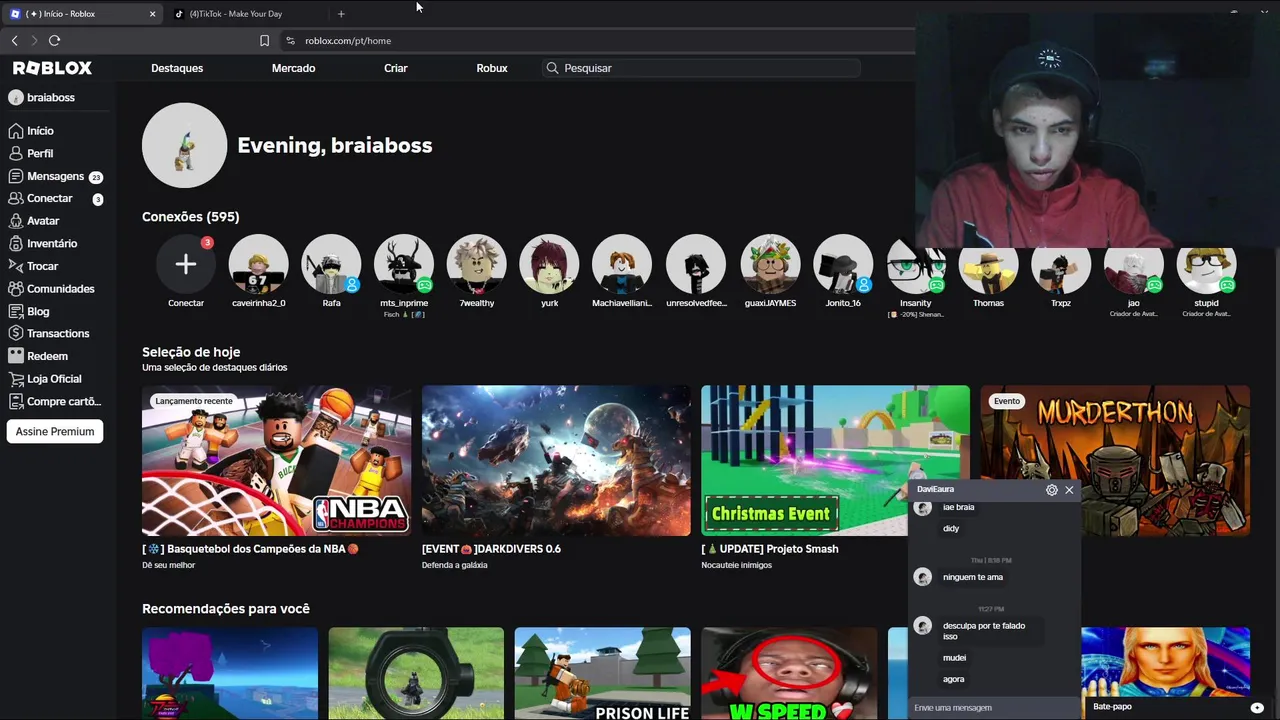
Task: Click the Roblox logo
Action: point(52,68)
